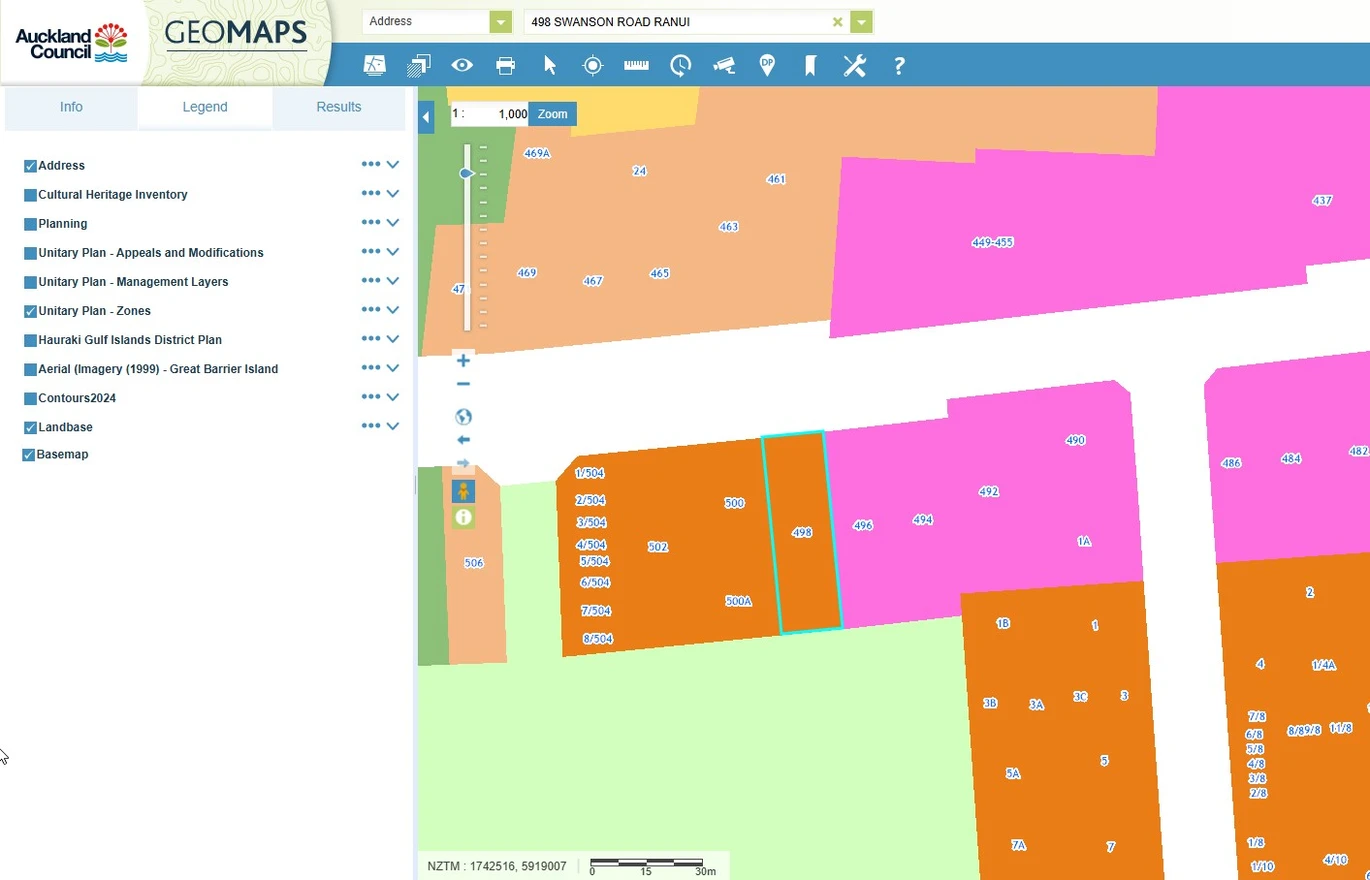This screenshot has height=880, width=1370.
Task: Open the bookmark tool
Action: coord(811,66)
